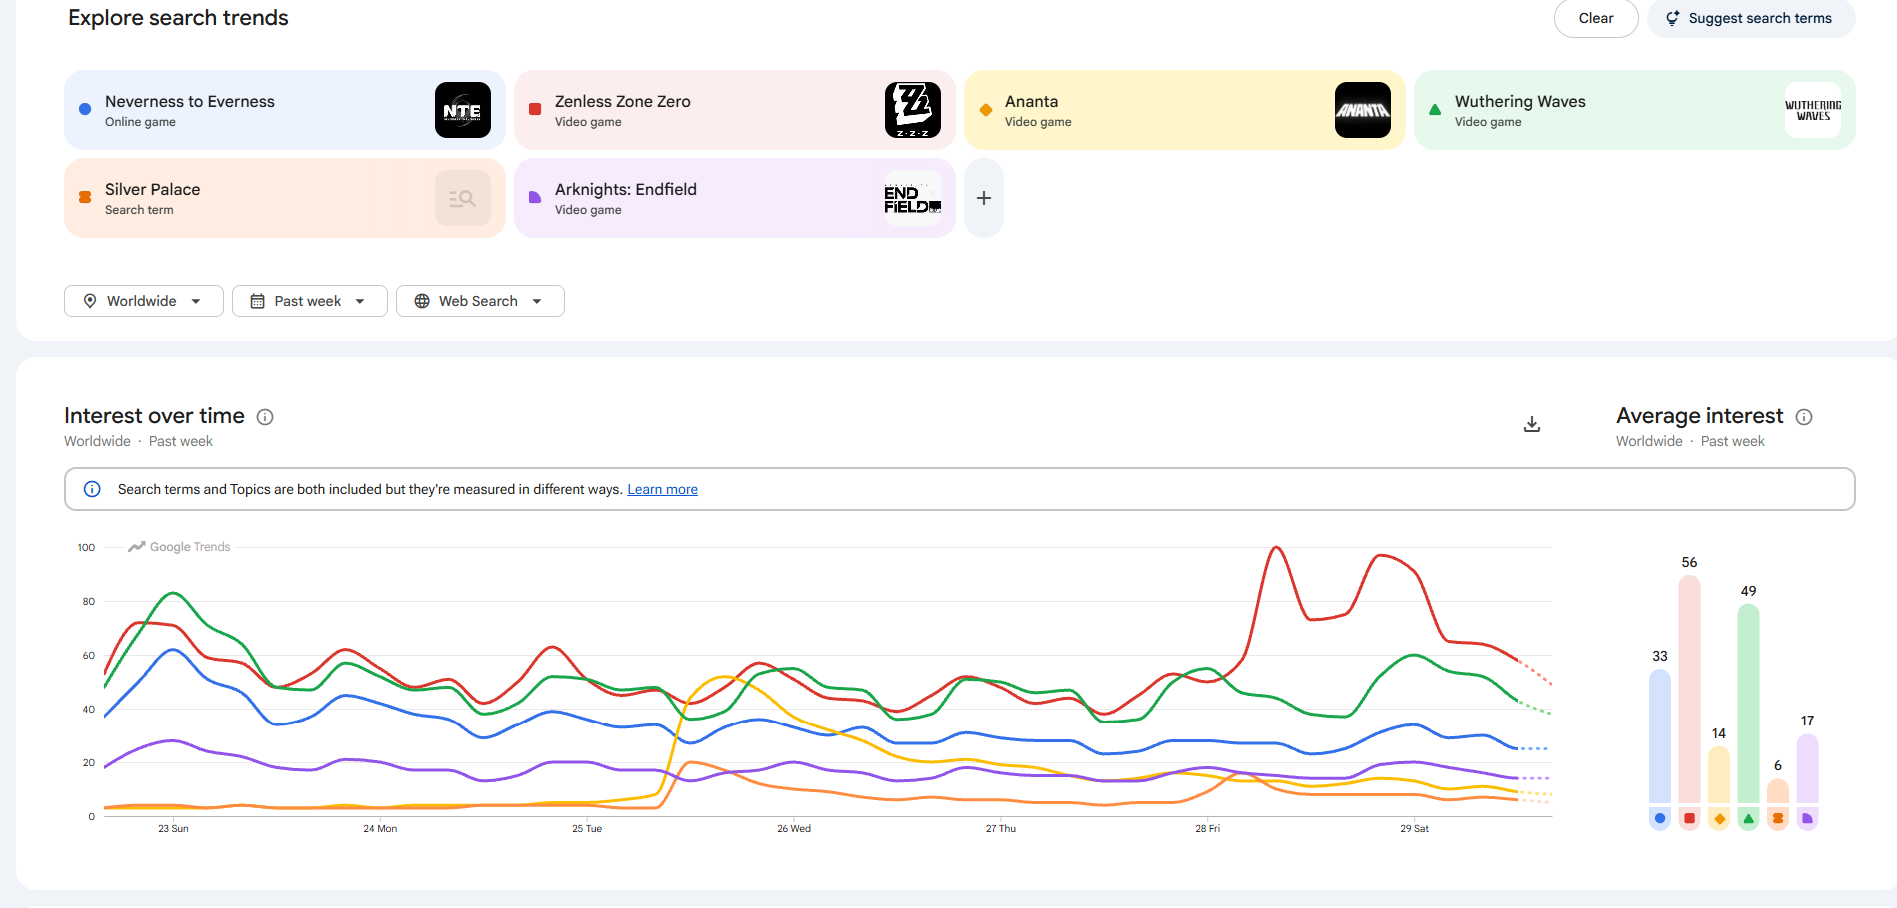Select the Zenless Zone Zero term name
This screenshot has width=1897, height=908.
[x=623, y=101]
